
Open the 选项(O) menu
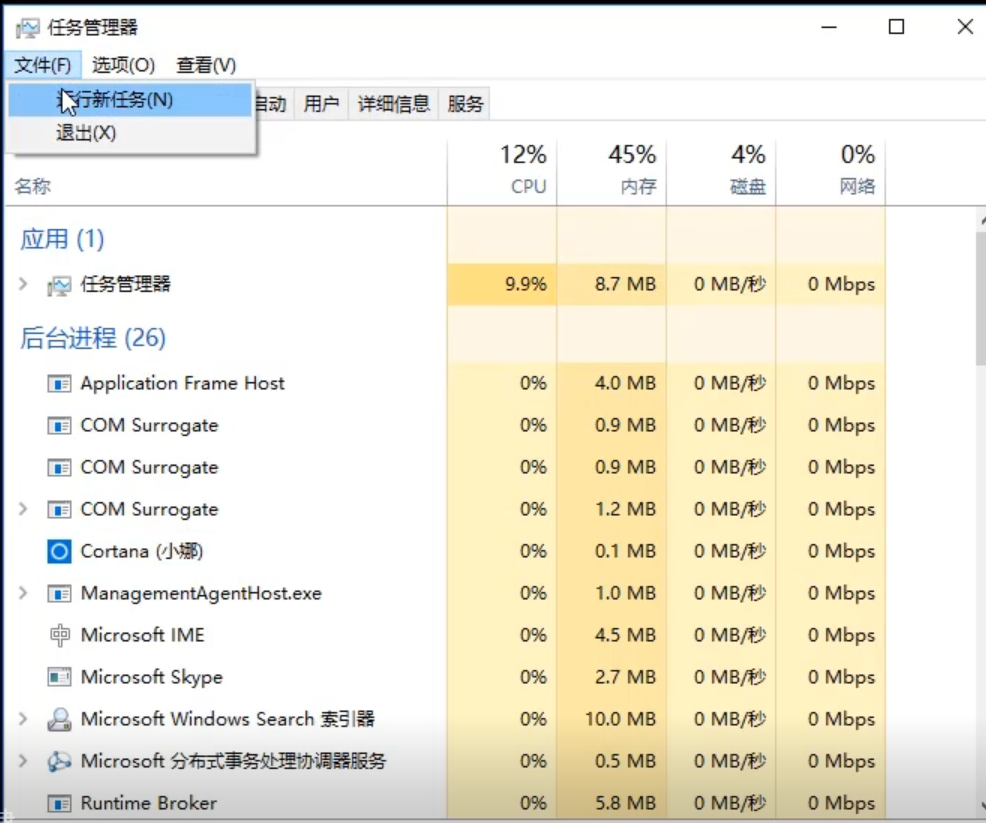pos(123,65)
